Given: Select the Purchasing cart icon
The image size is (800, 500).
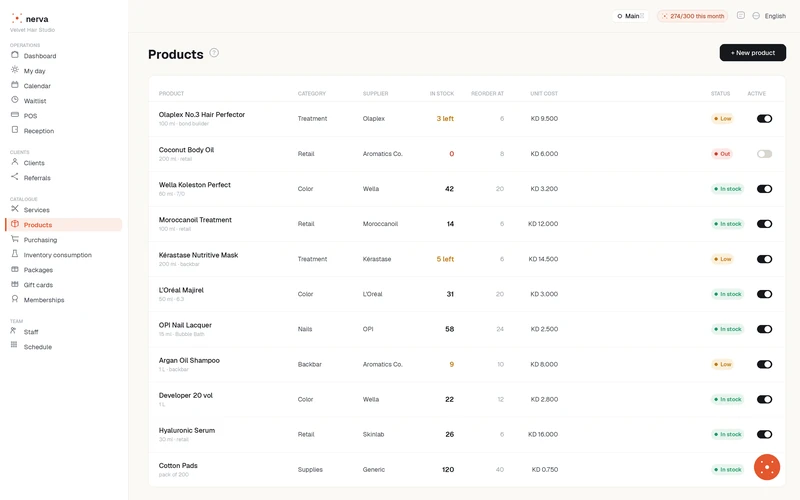Looking at the screenshot, I should click(15, 239).
